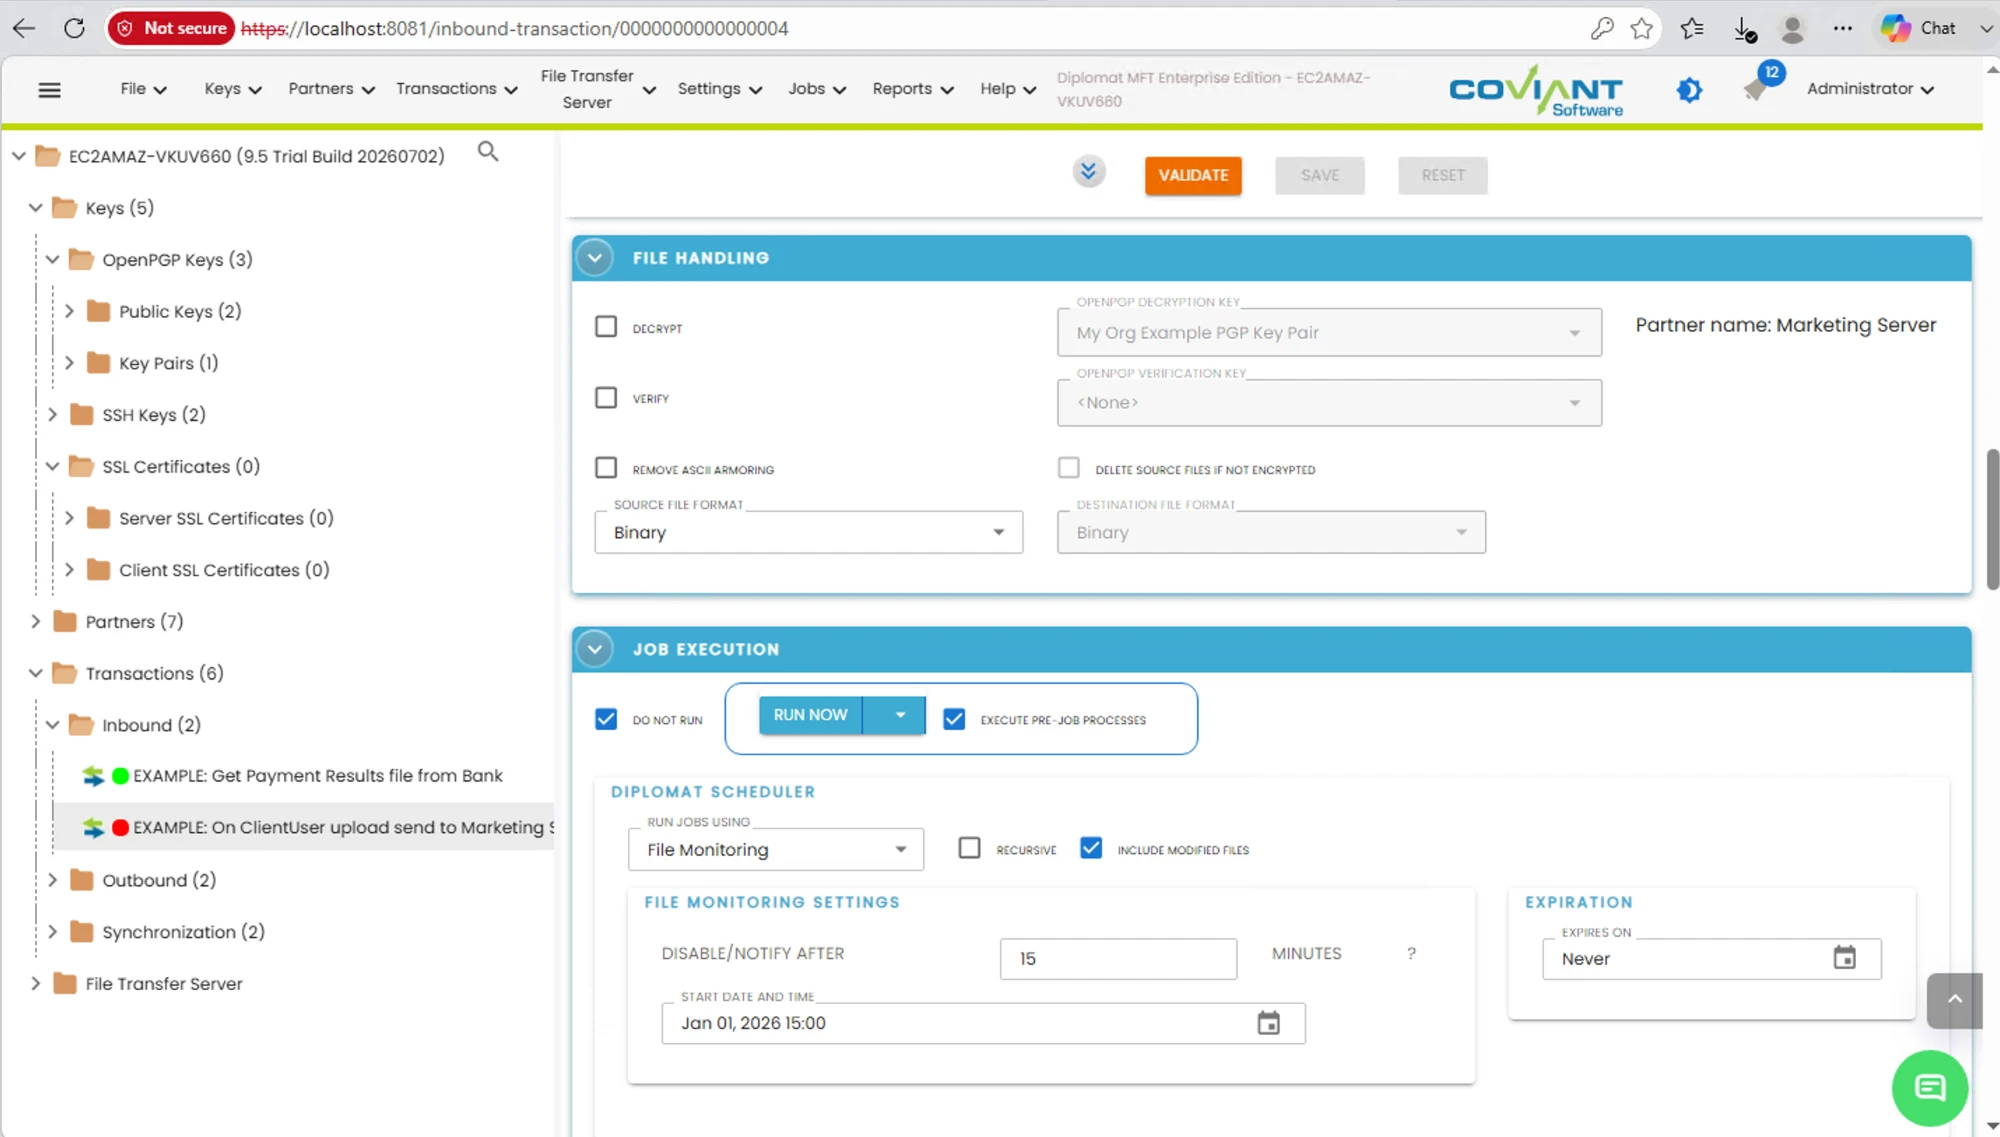Click the Run Now button
This screenshot has width=2000, height=1137.
tap(810, 715)
